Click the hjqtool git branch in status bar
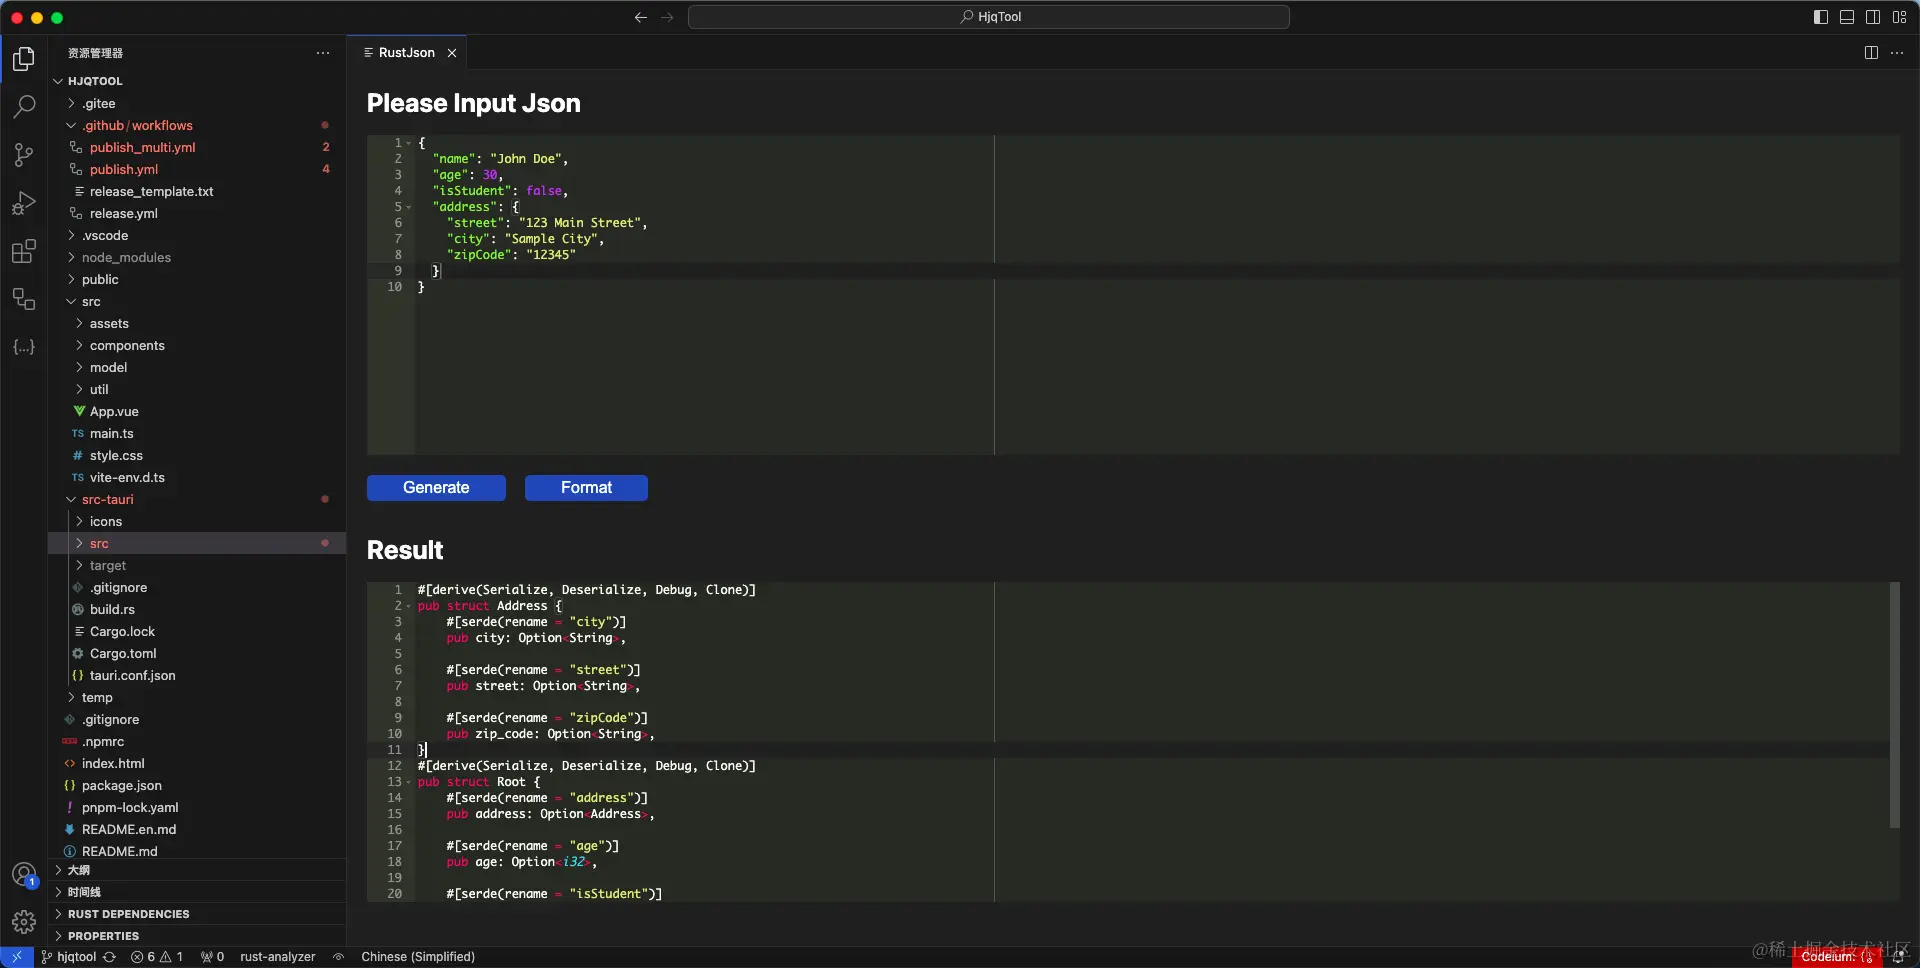This screenshot has height=968, width=1920. point(69,957)
